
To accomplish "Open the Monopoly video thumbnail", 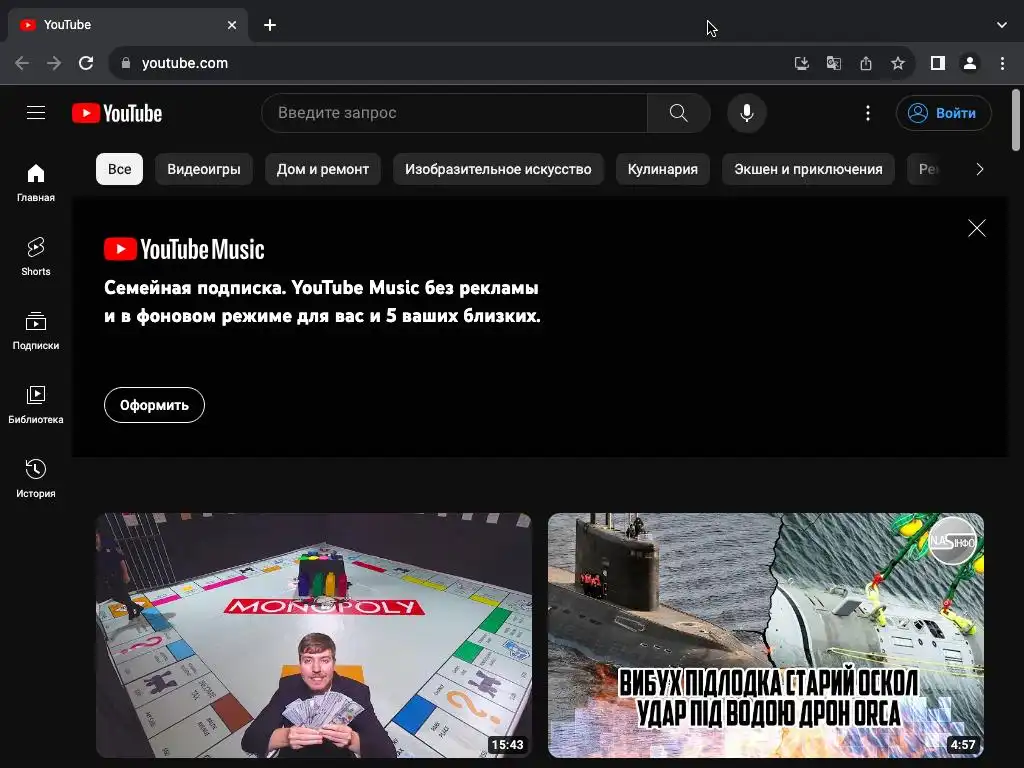I will [x=314, y=635].
